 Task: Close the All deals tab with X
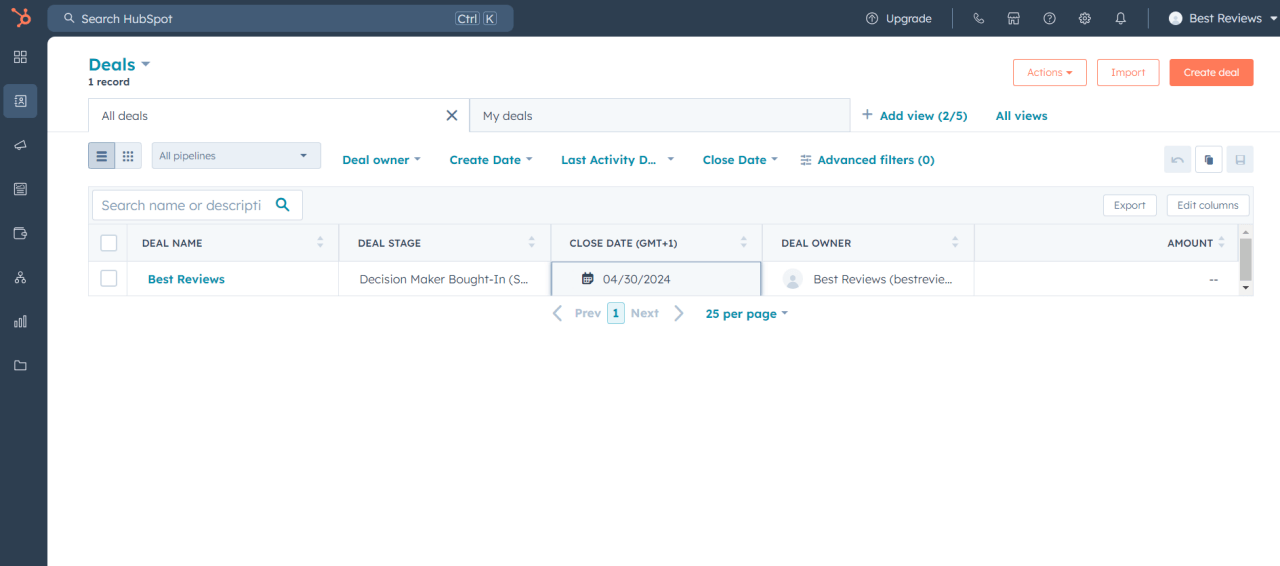(452, 115)
